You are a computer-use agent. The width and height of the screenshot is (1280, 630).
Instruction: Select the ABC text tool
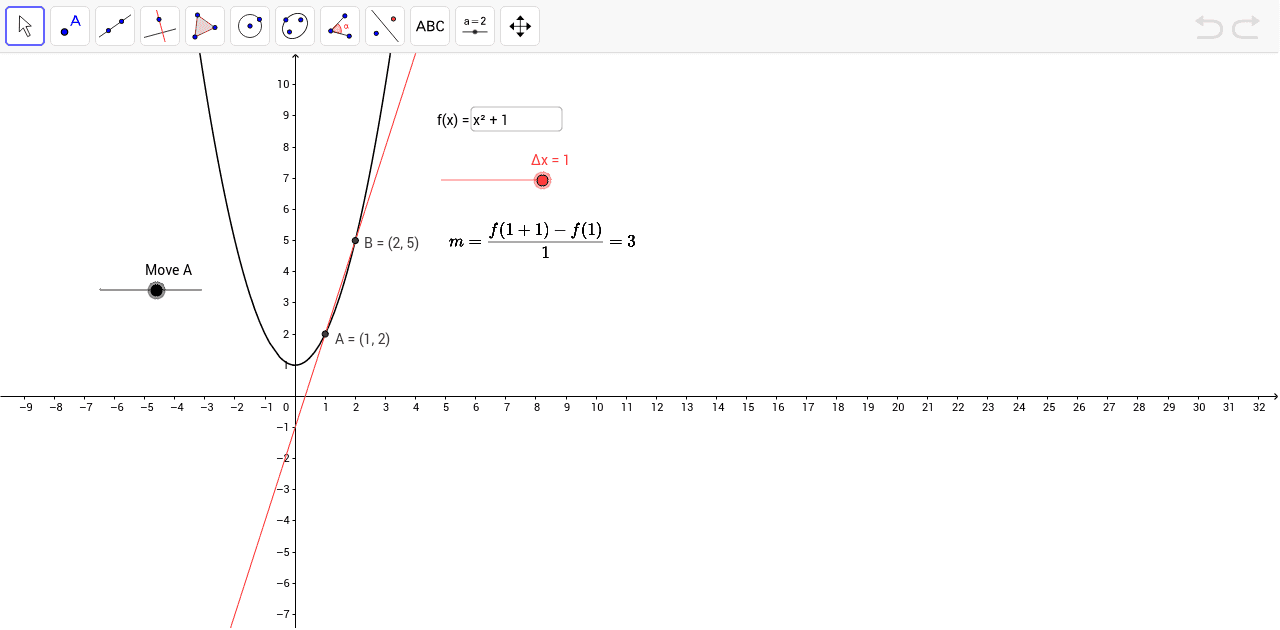click(430, 26)
